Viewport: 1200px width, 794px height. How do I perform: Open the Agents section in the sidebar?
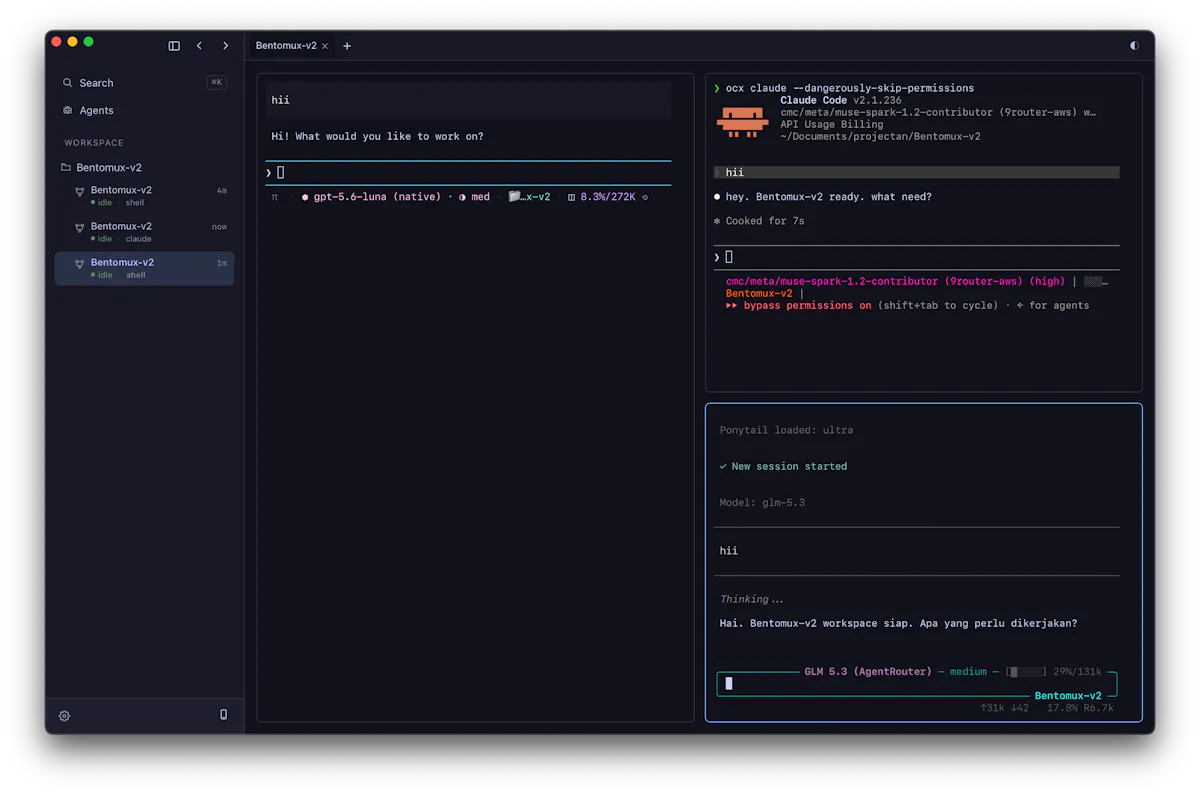coord(145,110)
